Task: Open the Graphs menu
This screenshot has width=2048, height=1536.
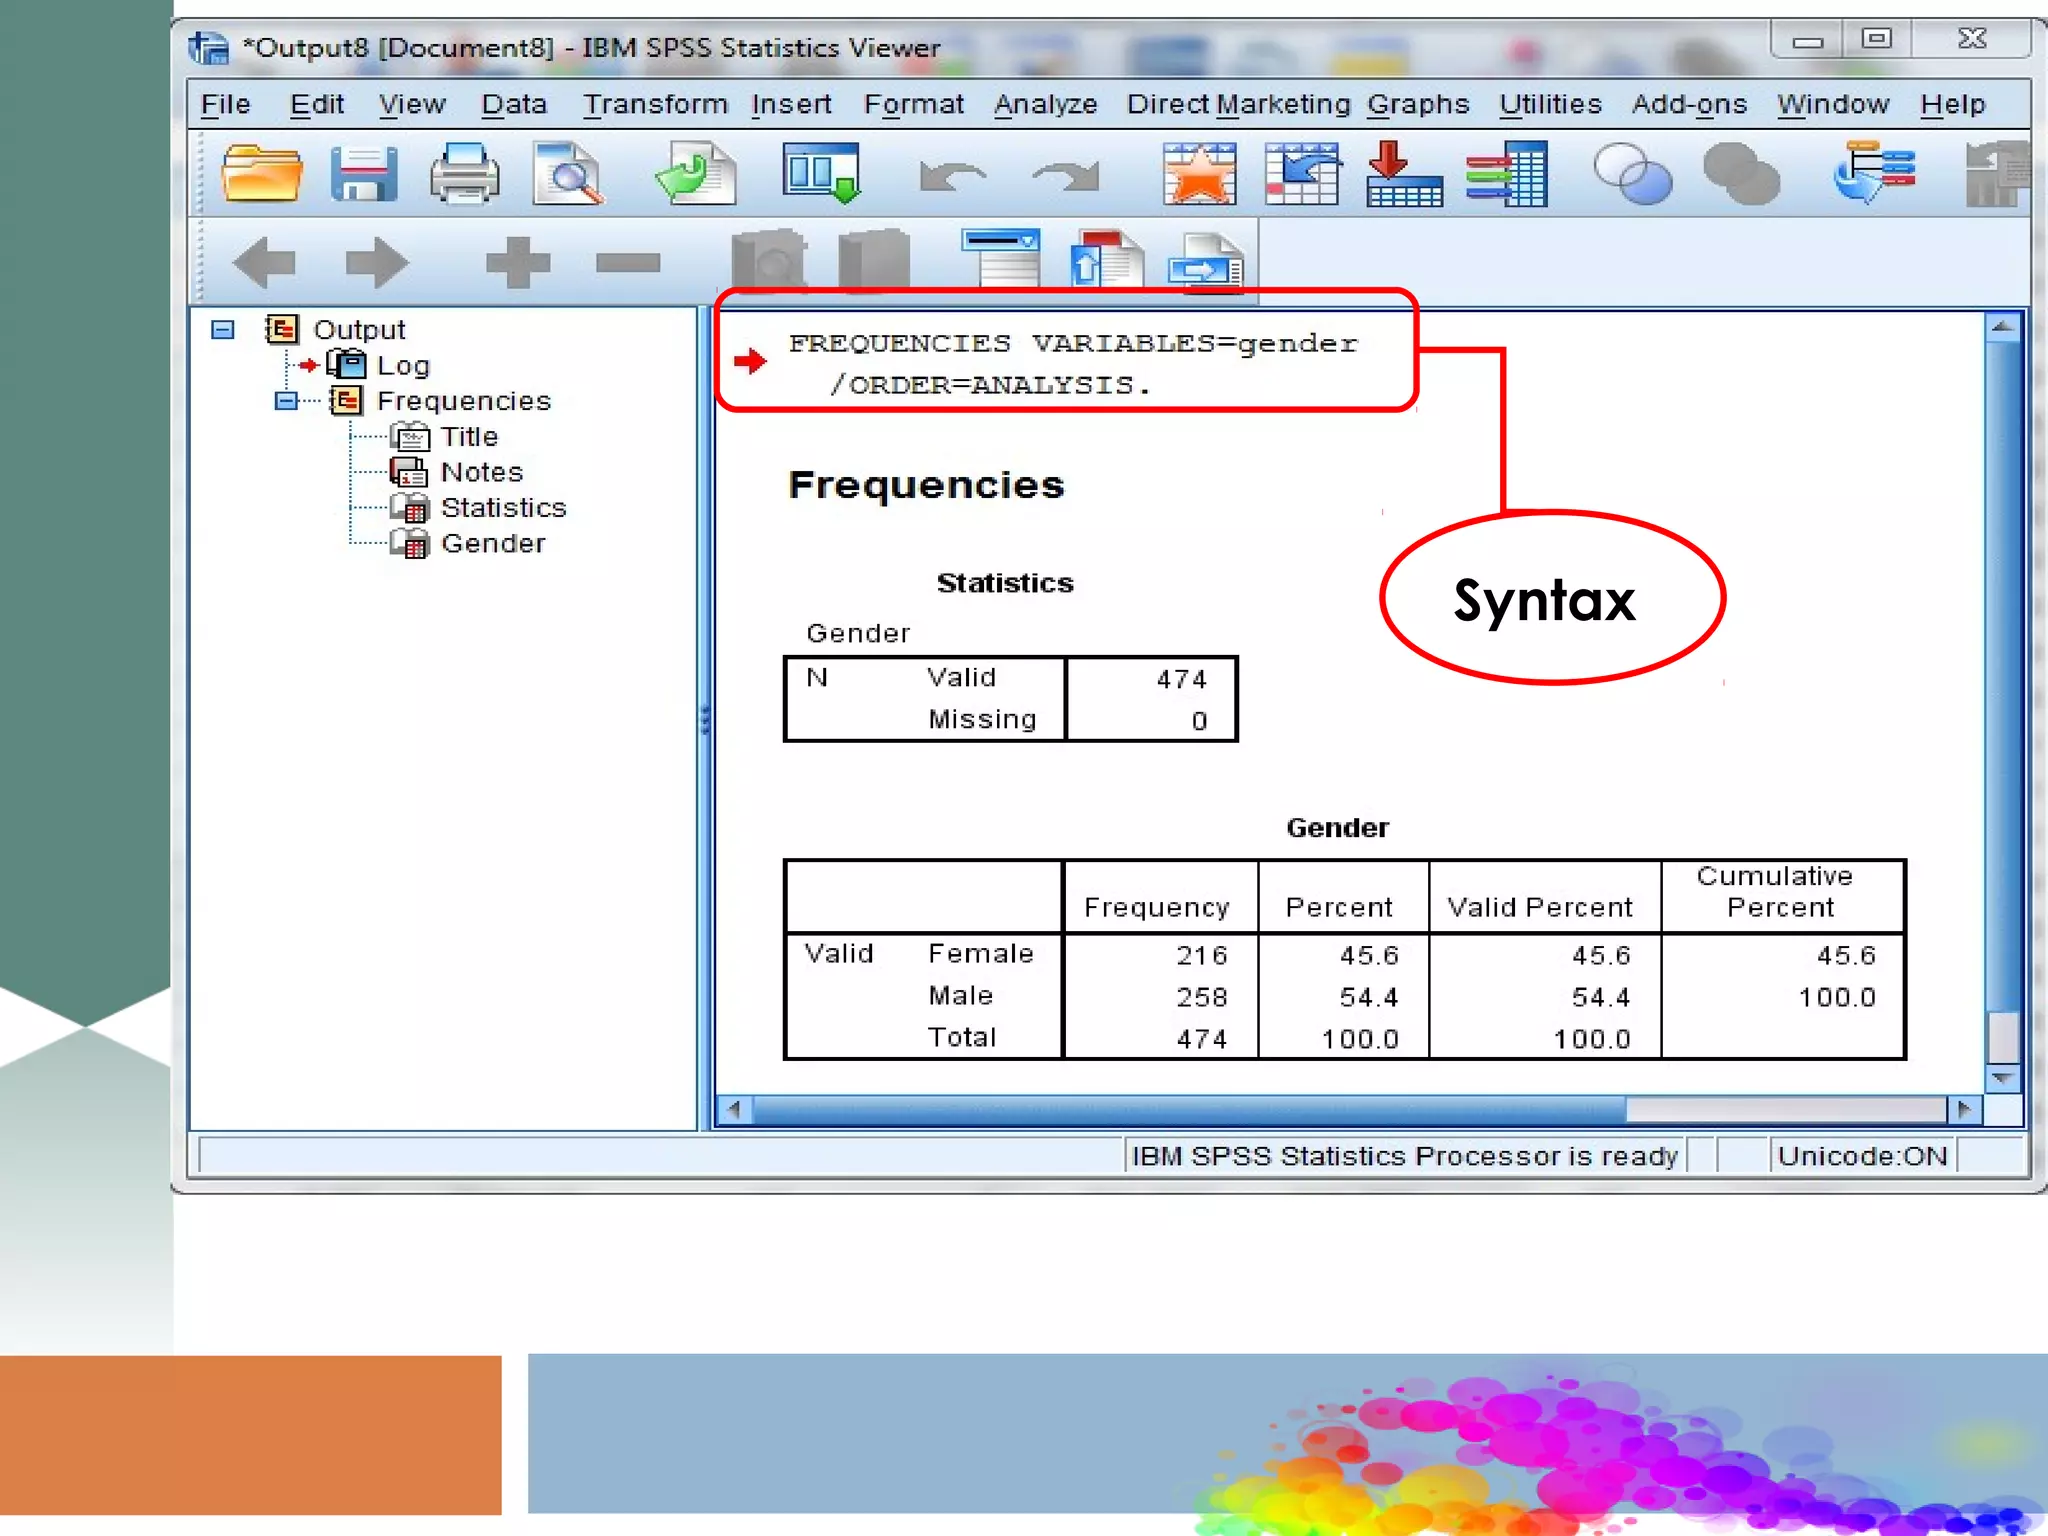Action: tap(1417, 105)
